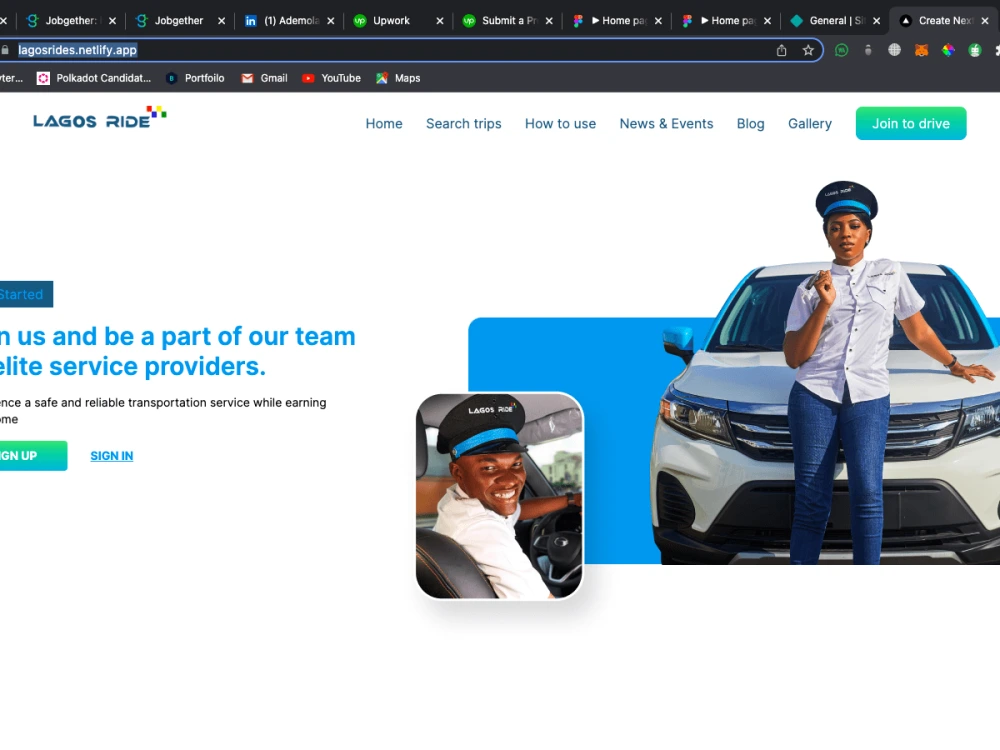Open News & Events nav link
The width and height of the screenshot is (1000, 750).
pos(666,124)
